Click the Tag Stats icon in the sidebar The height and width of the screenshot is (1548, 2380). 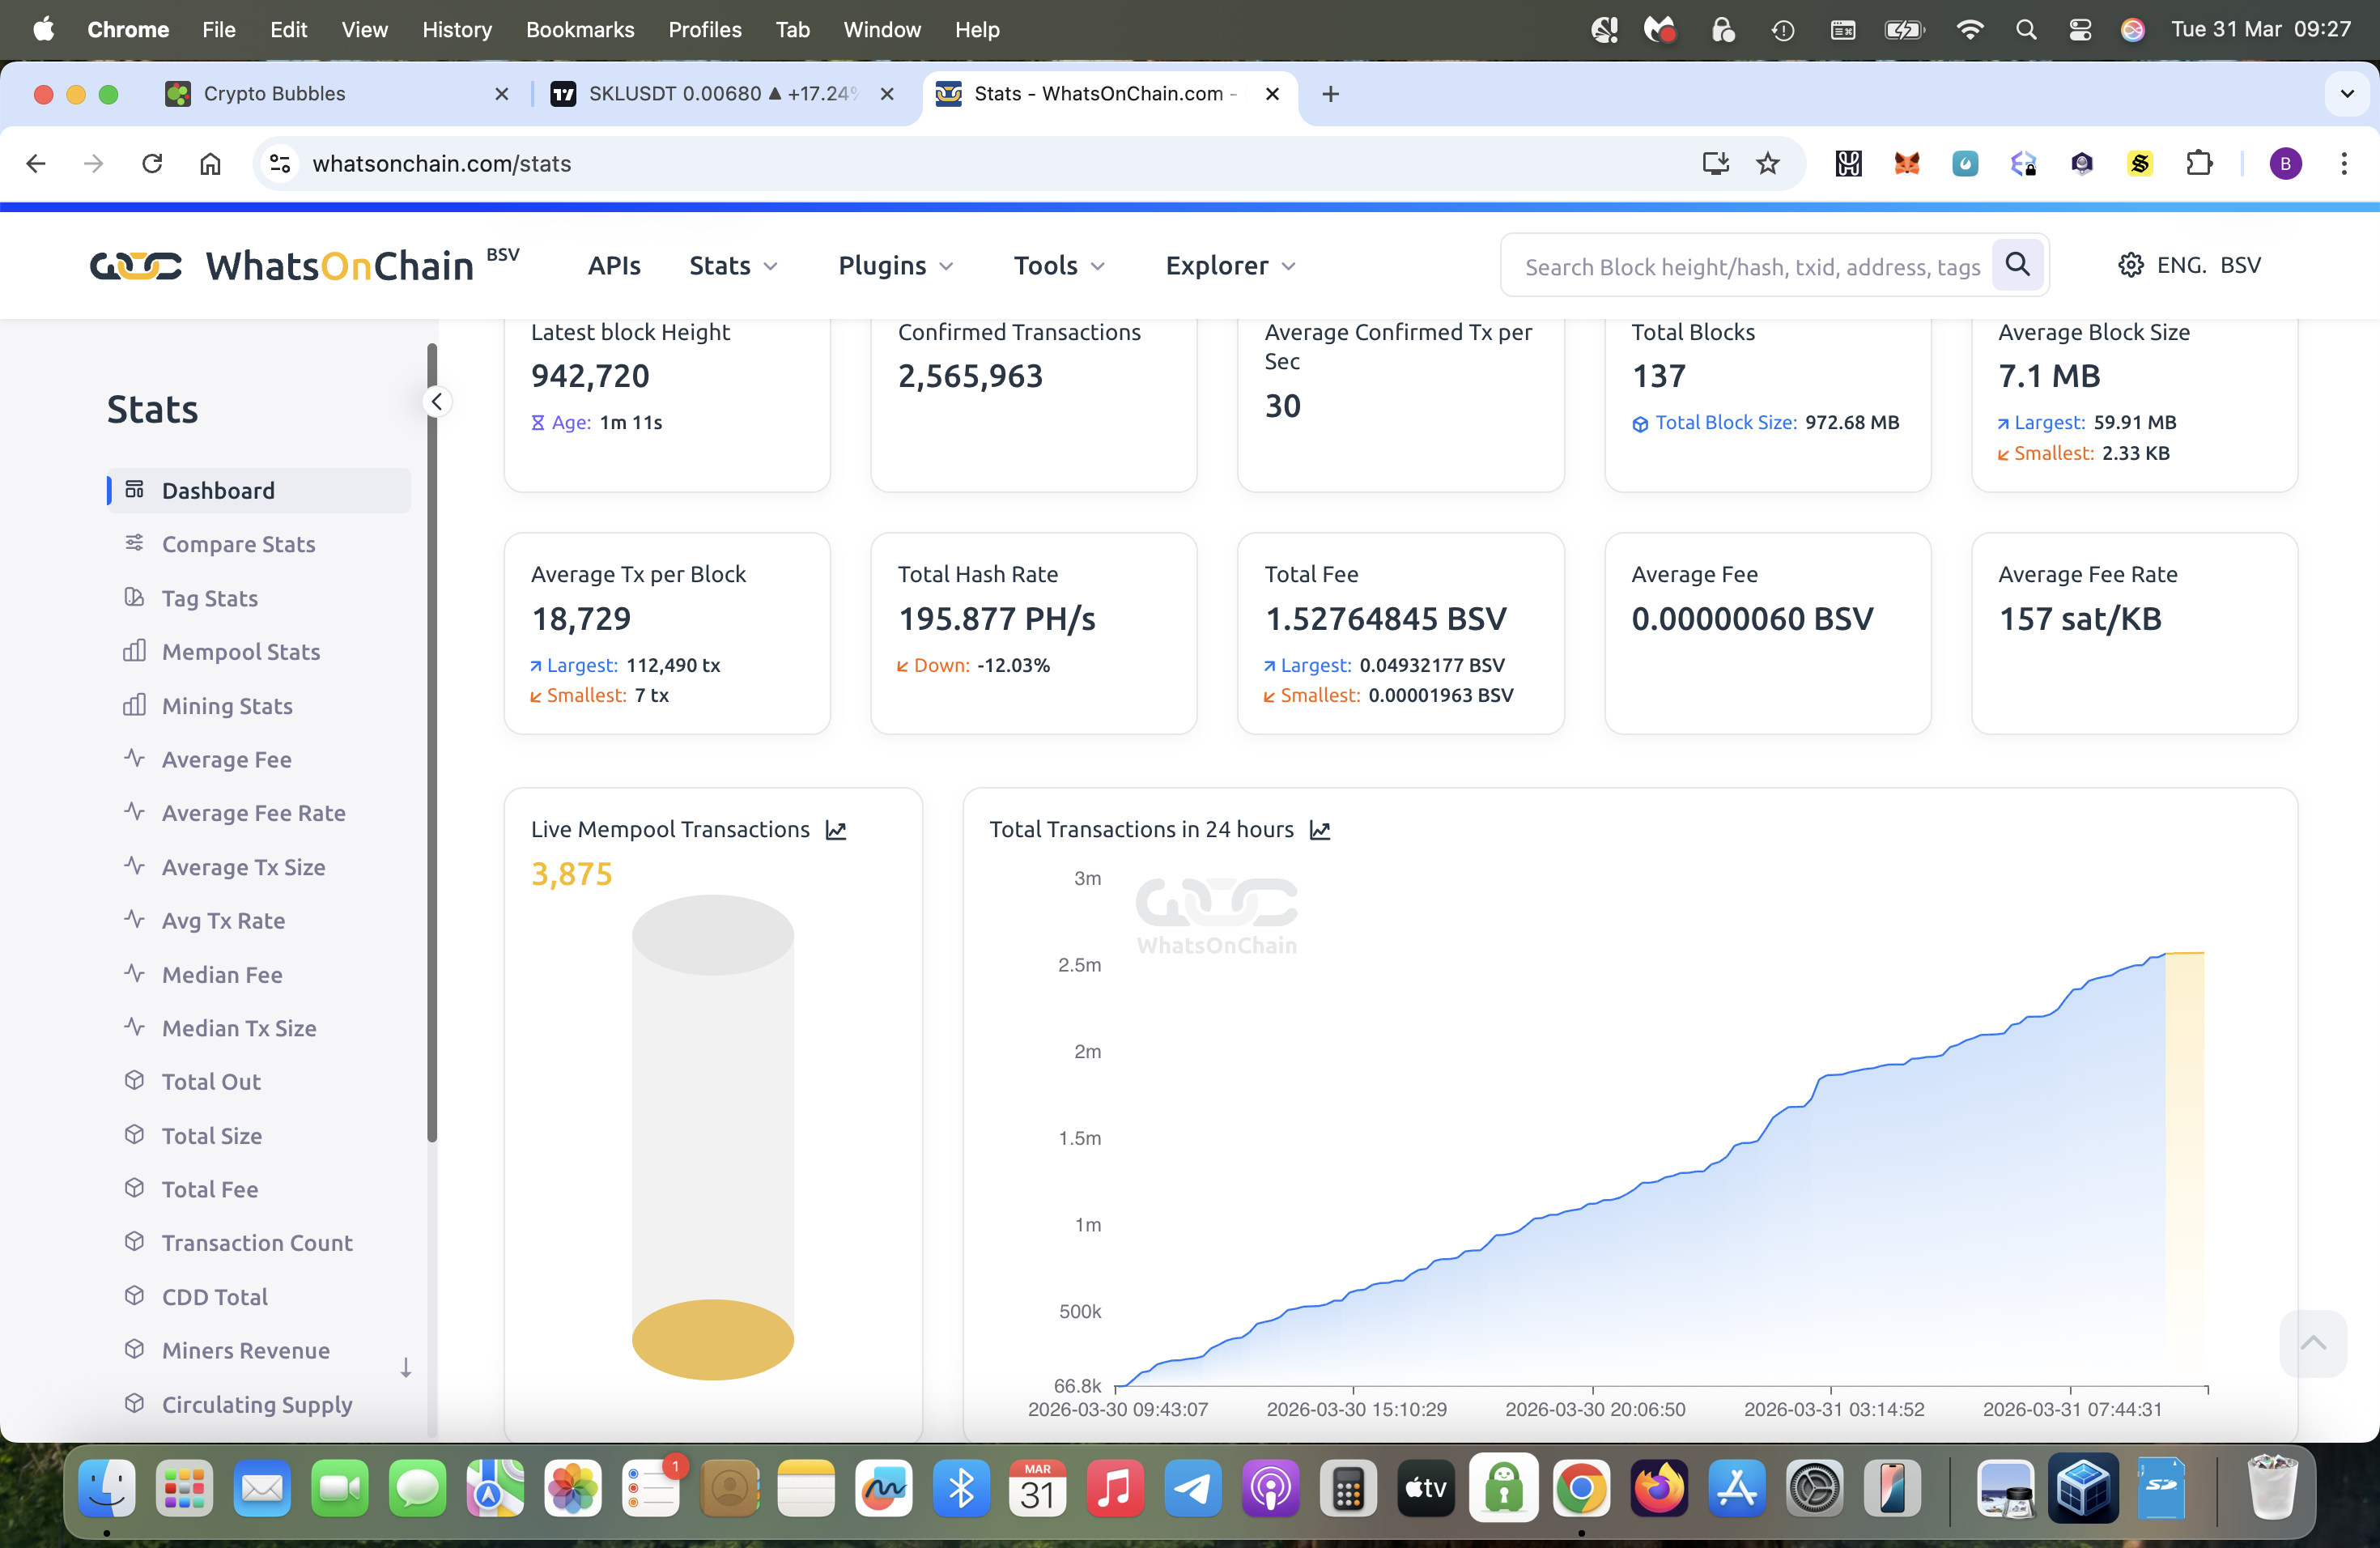(134, 597)
